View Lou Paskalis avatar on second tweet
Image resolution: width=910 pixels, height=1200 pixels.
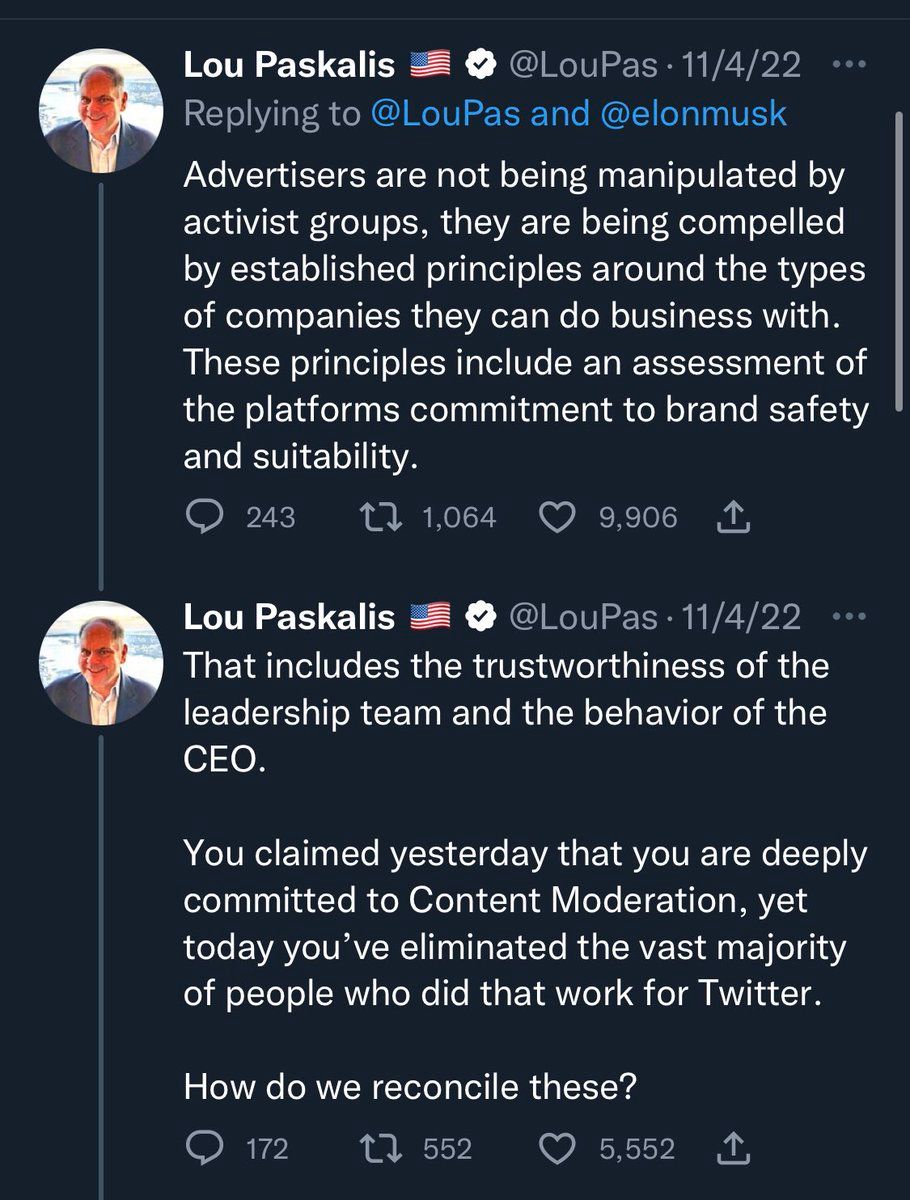(x=101, y=663)
